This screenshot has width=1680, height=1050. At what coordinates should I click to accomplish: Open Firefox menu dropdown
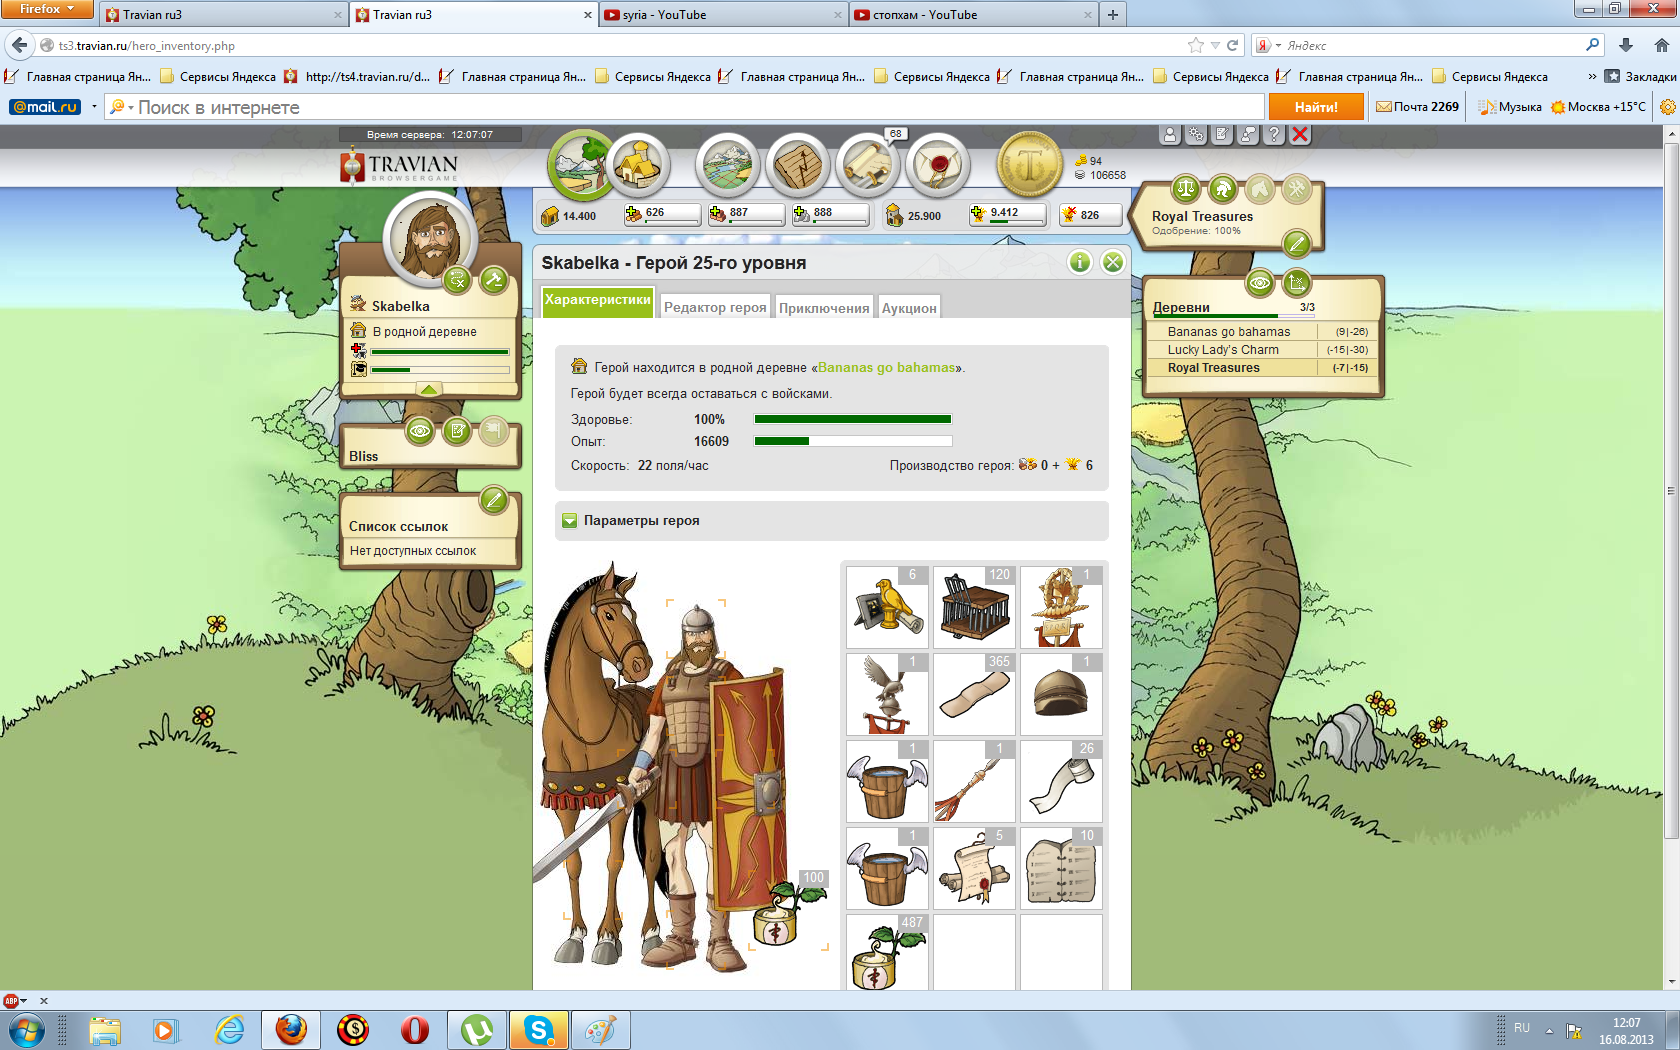[47, 9]
